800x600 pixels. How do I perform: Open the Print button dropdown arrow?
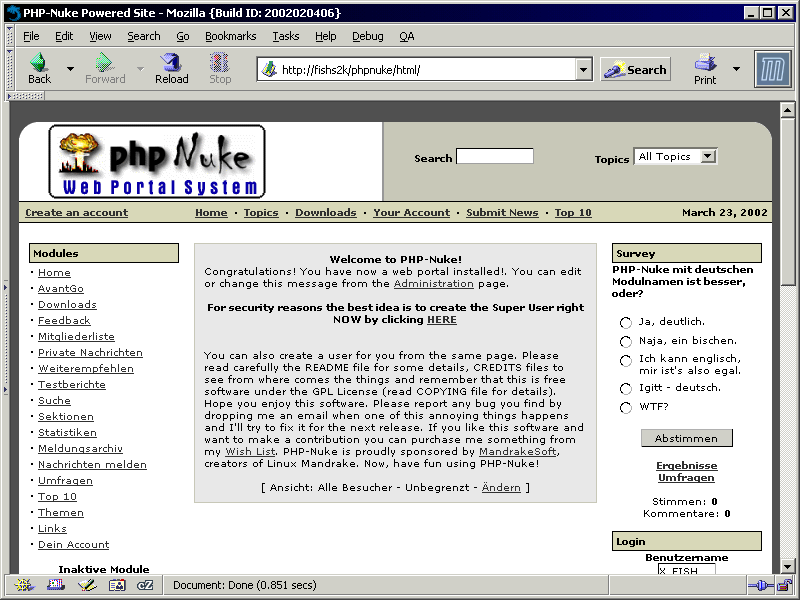tap(736, 68)
